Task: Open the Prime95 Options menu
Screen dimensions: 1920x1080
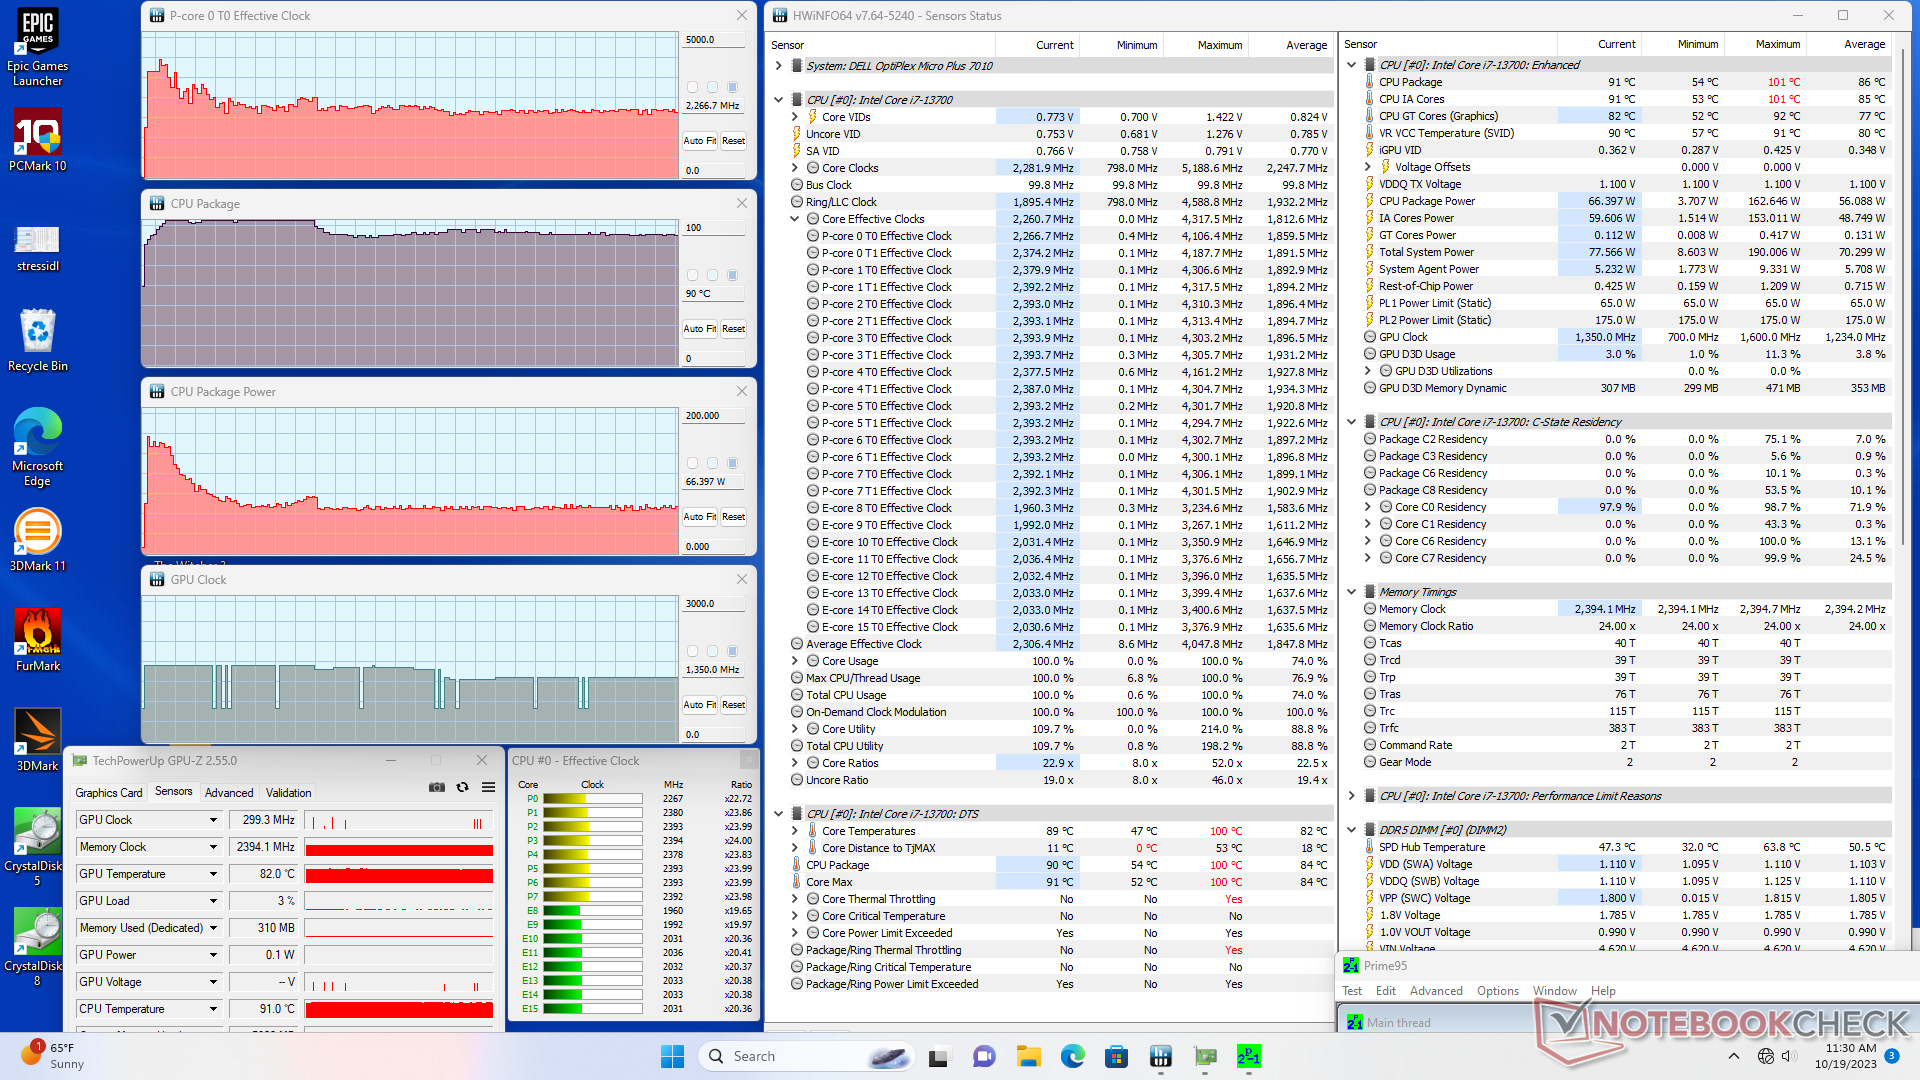Action: click(1497, 991)
